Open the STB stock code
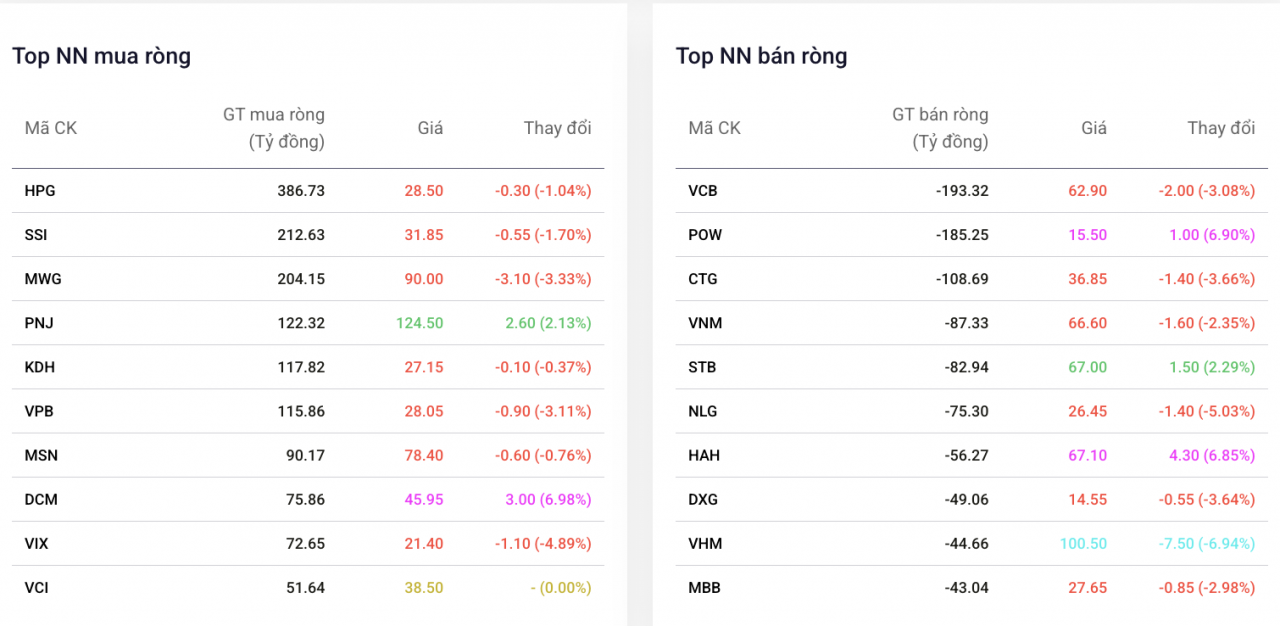The width and height of the screenshot is (1280, 626). coord(702,367)
